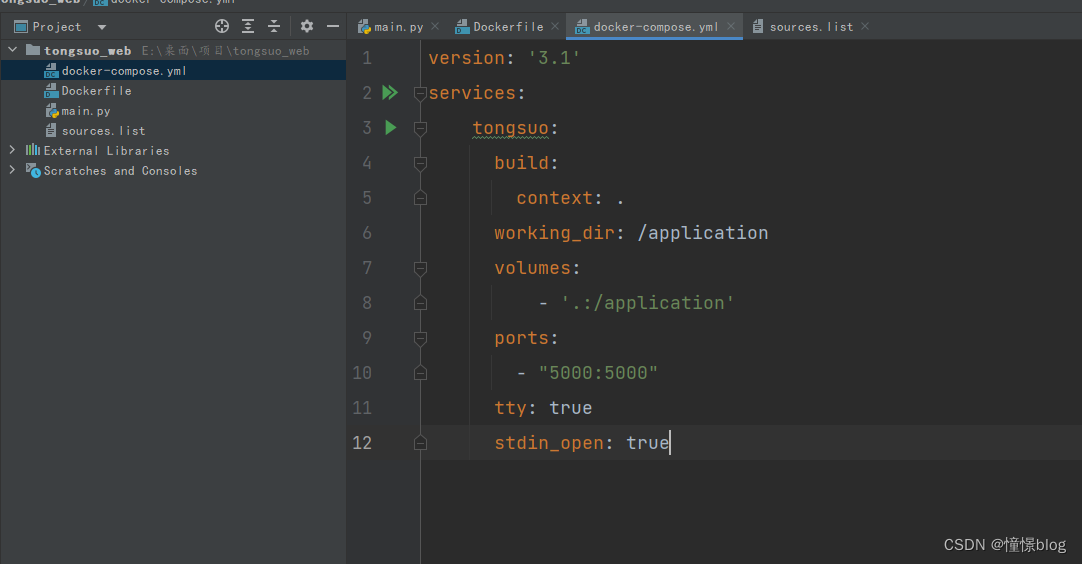Screen dimensions: 1082x564
Task: Click the Python file icon beside main.py in tree
Action: pos(52,110)
